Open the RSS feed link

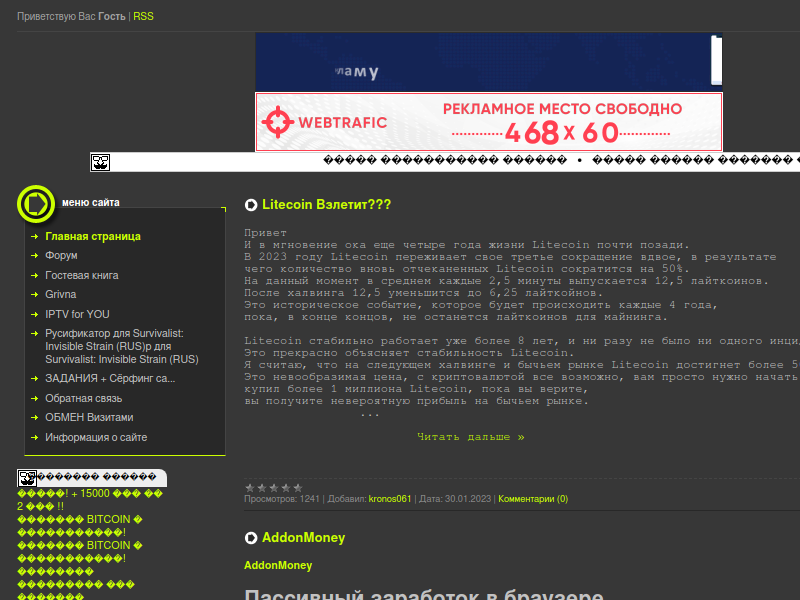pos(143,16)
